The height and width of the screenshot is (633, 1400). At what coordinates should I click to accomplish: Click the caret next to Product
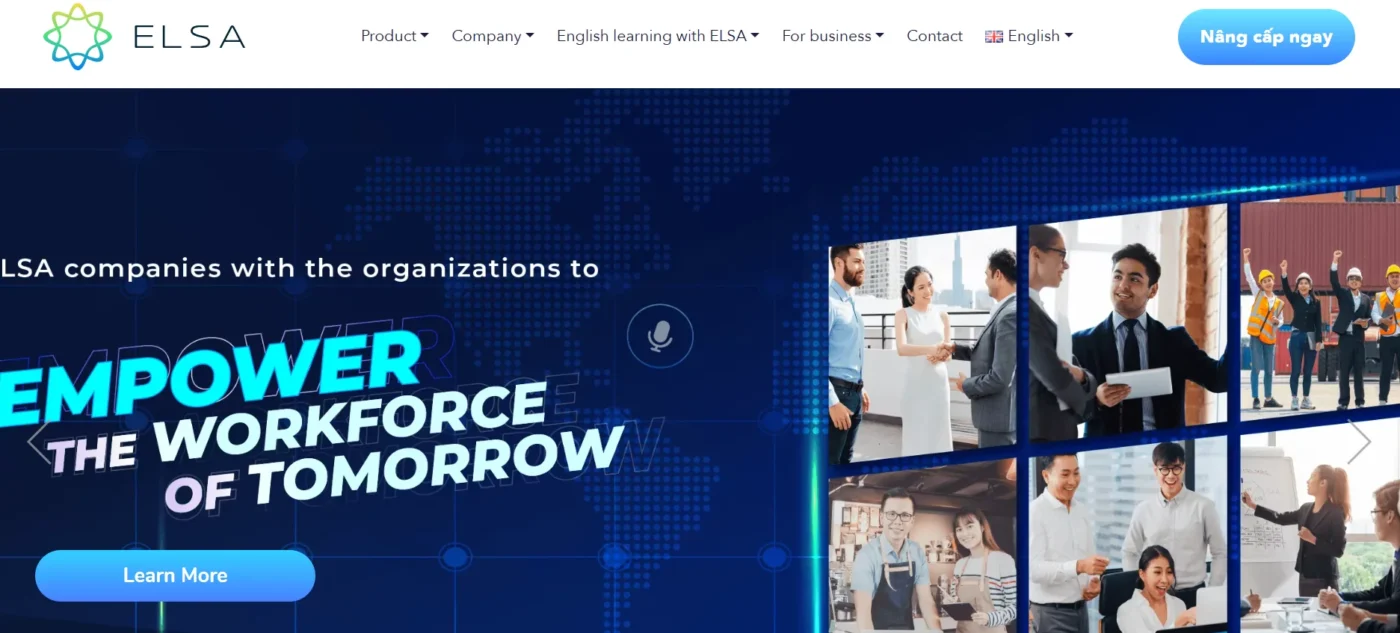(x=425, y=34)
